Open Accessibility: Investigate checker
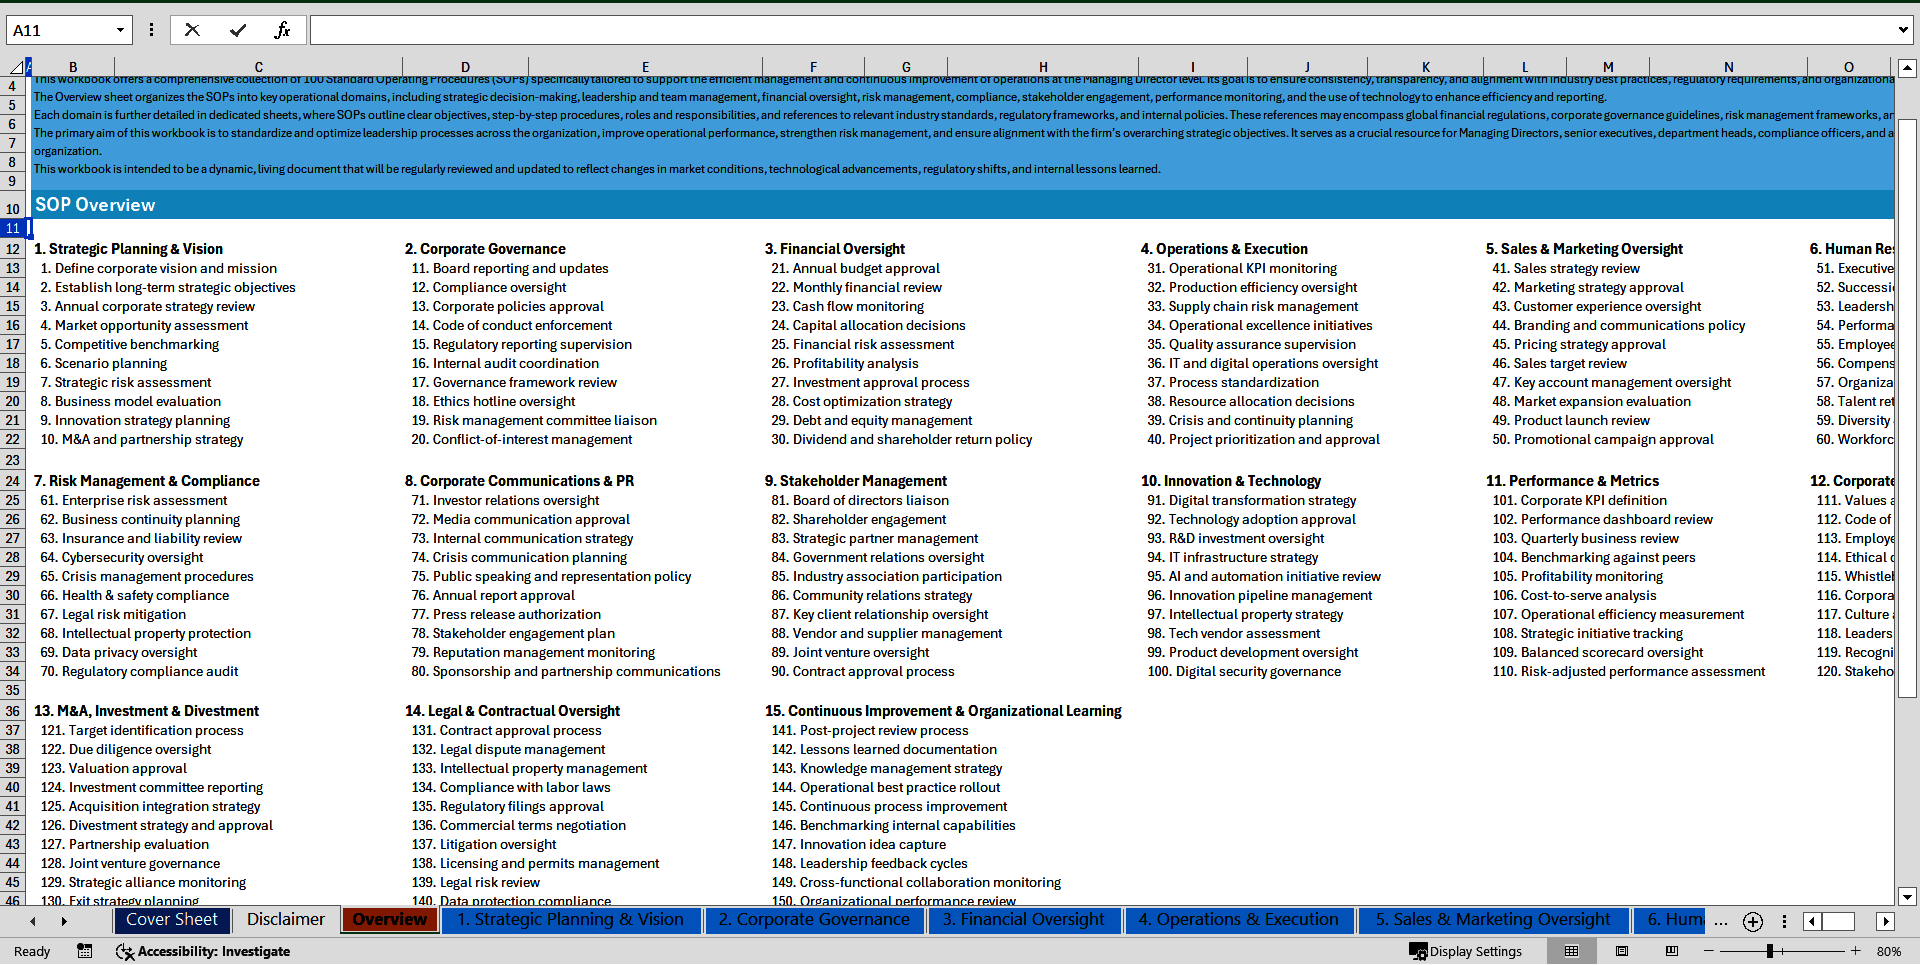 tap(203, 951)
